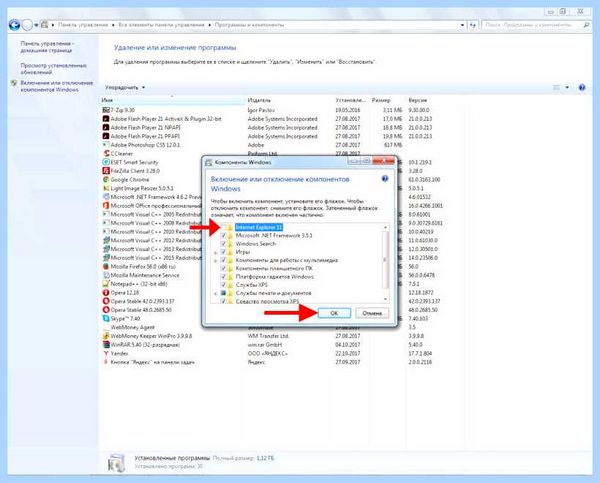Sort the list by the Имя column
This screenshot has width=600, height=483.
coord(171,100)
